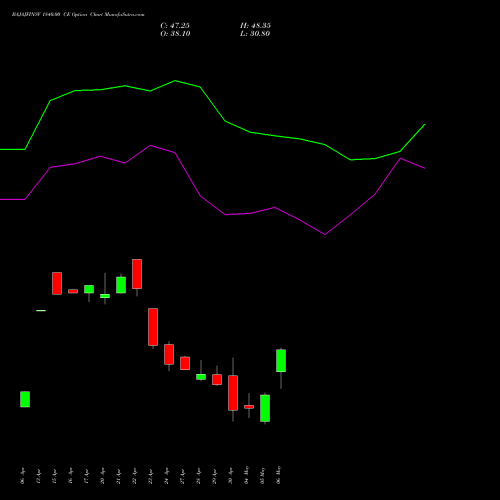Select the large red candle above 23 Apr
Viewport: 500px width, 500px height.
coord(153,327)
